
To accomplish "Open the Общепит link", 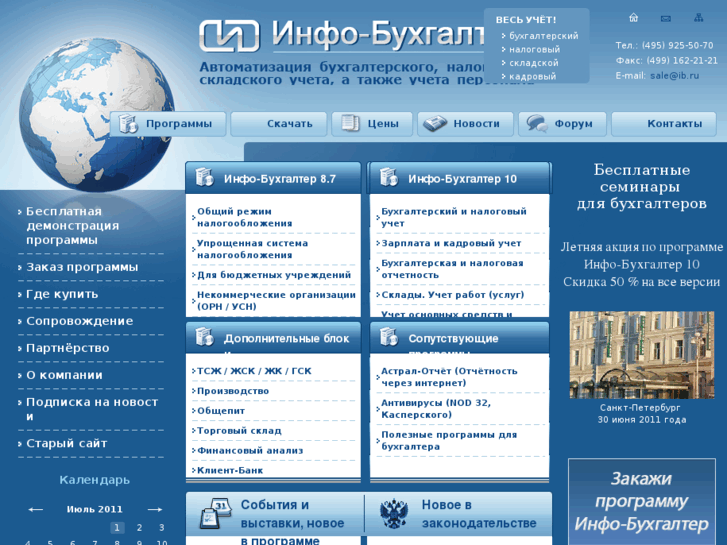I will pyautogui.click(x=221, y=411).
